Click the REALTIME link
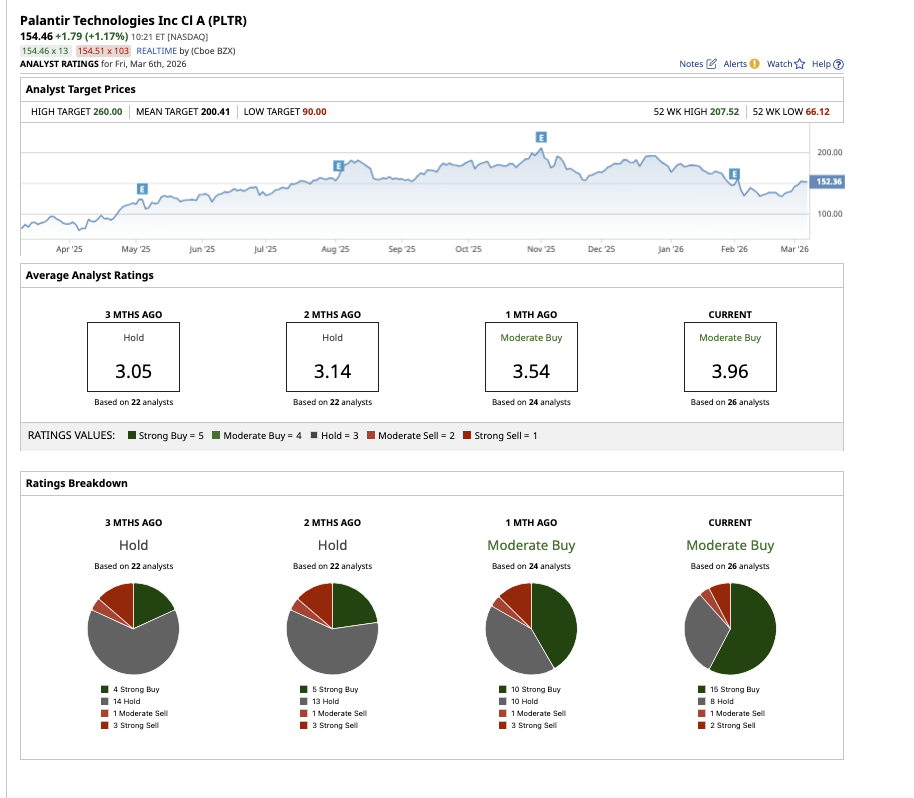Screen dimensions: 914x798 pos(156,51)
